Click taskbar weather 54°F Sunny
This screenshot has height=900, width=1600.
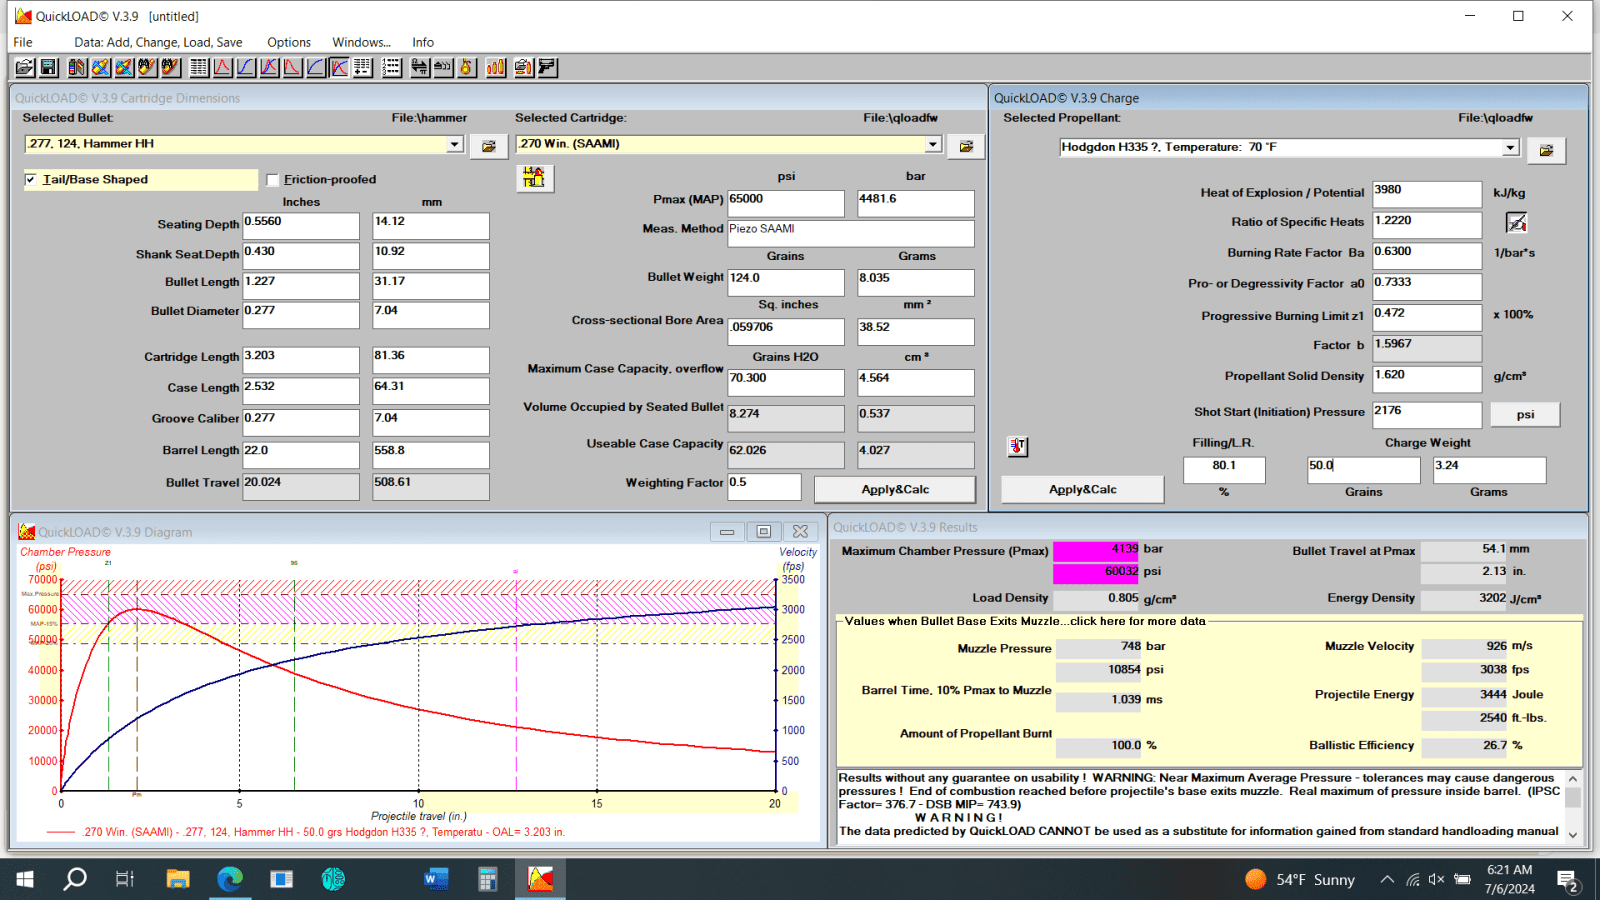(x=1300, y=879)
